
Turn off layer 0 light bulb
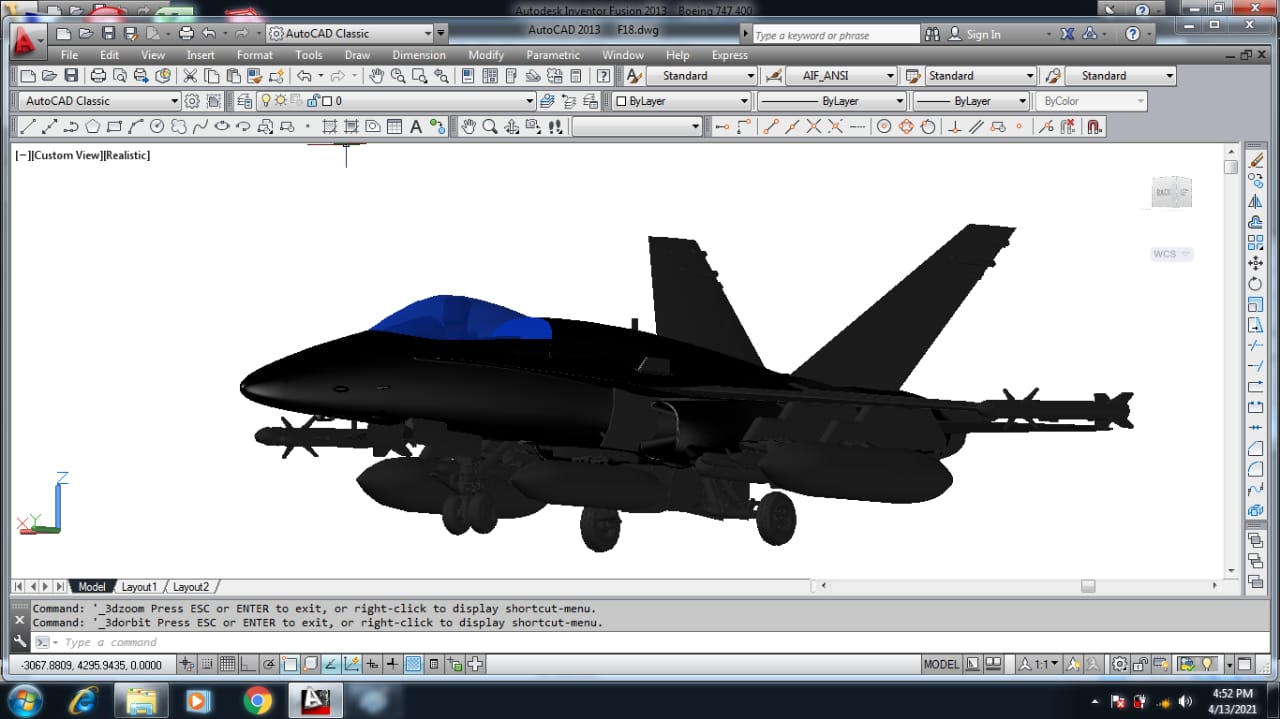[x=265, y=100]
